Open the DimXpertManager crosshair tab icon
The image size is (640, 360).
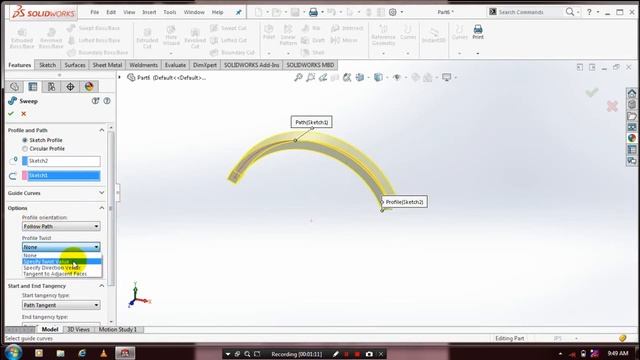70,87
